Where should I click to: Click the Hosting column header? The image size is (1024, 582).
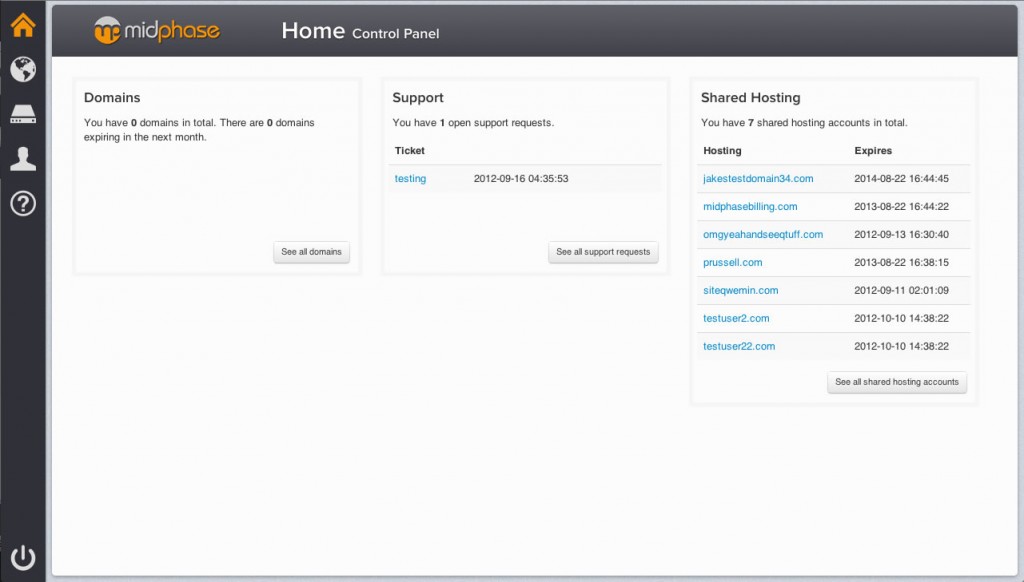click(722, 151)
